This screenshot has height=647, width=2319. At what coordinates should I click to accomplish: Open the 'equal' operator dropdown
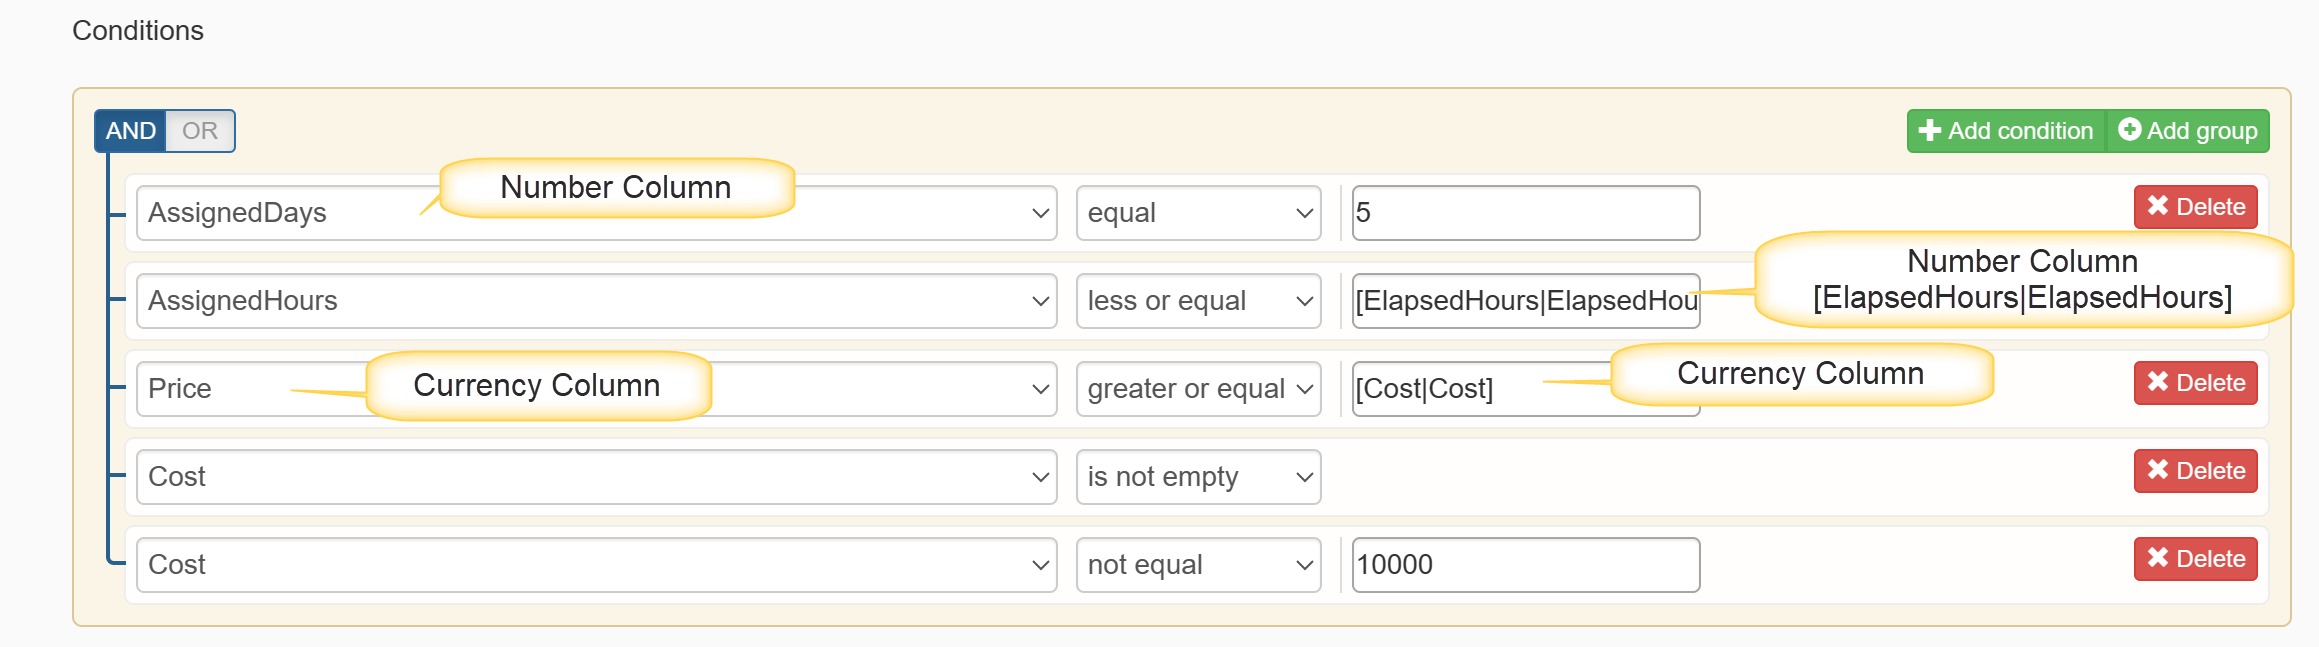(x=1198, y=213)
